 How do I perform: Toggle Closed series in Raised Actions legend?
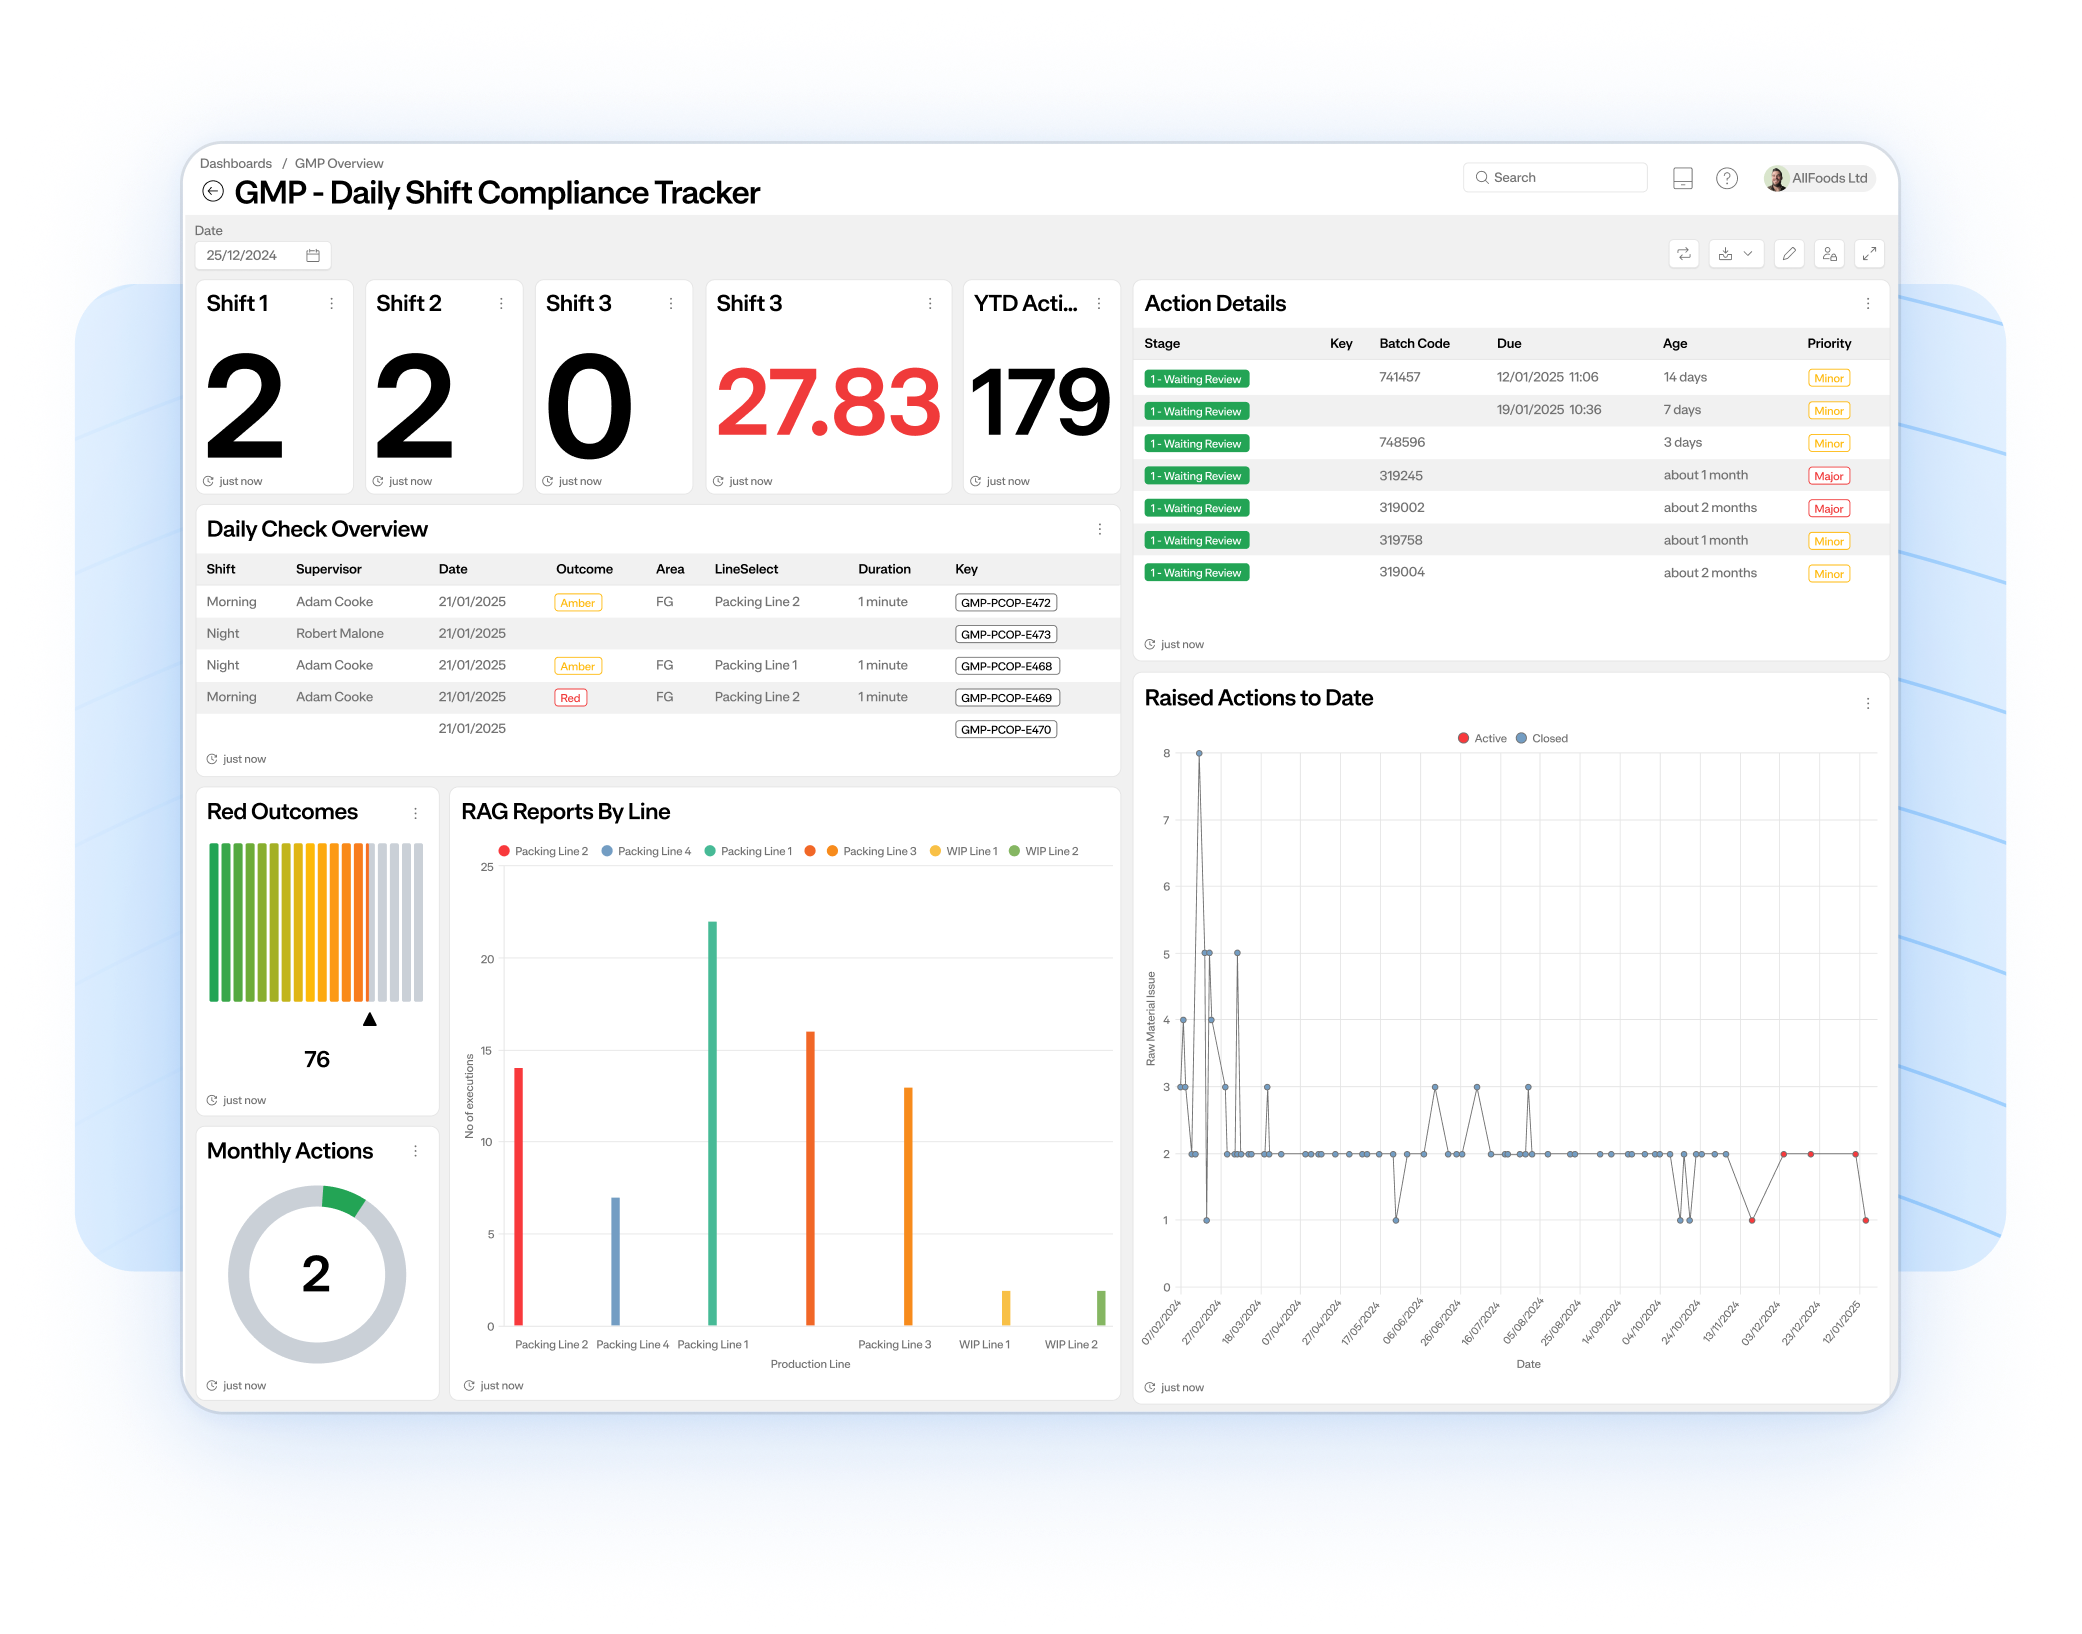click(x=1542, y=738)
